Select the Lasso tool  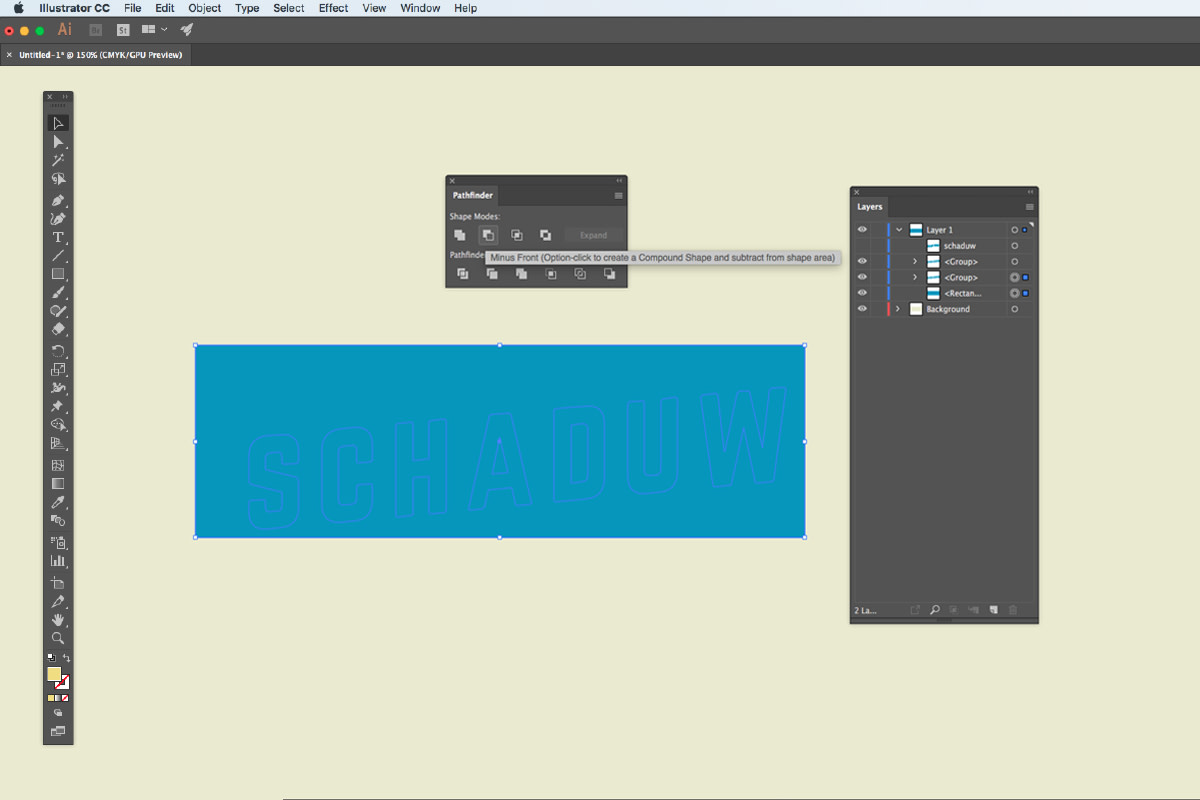coord(58,179)
